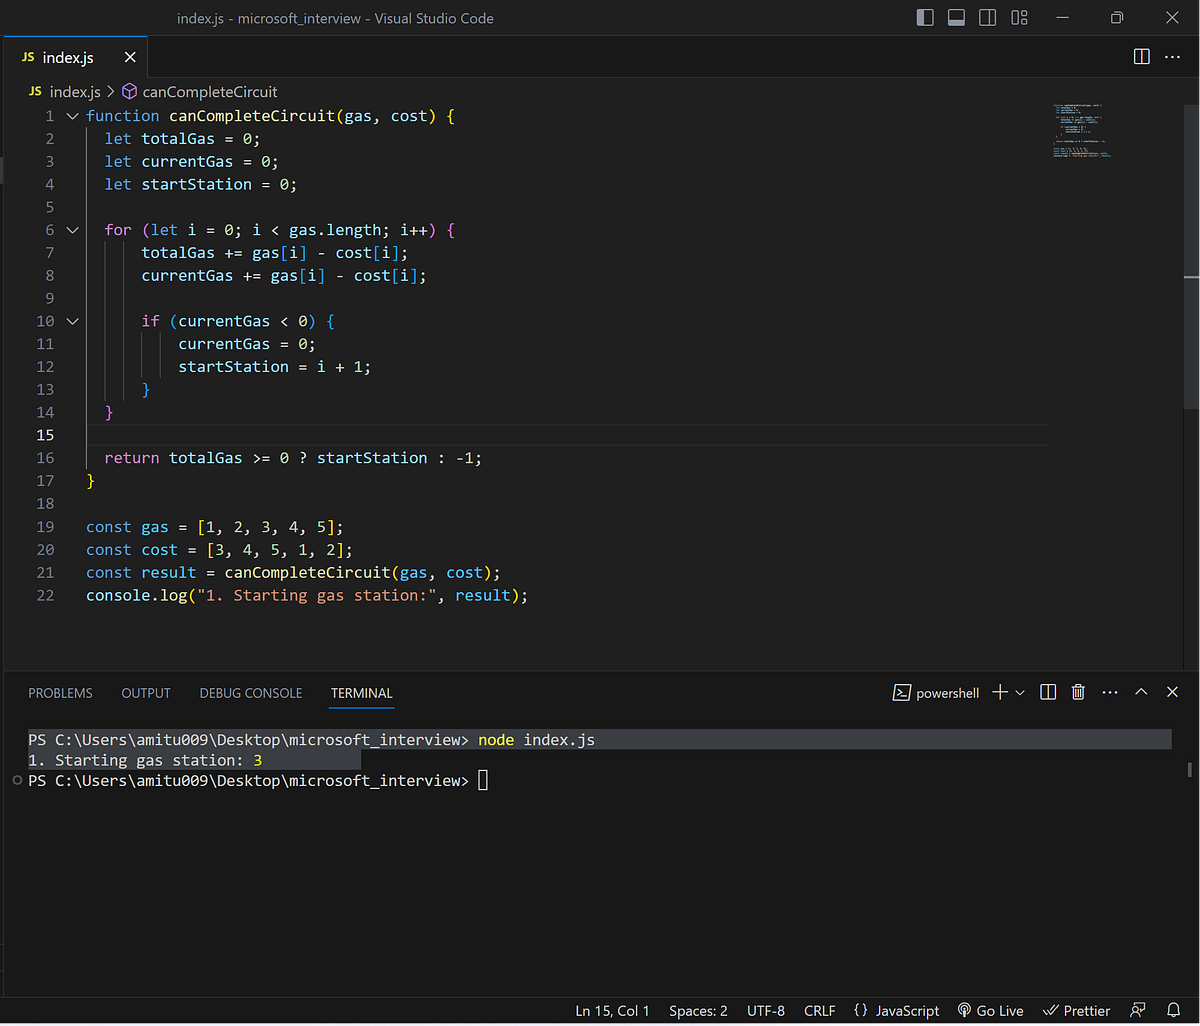Click the 'const gas = [1, 2, 3, 4, 5];' line
Screen dimensions: 1200x1026
point(215,527)
